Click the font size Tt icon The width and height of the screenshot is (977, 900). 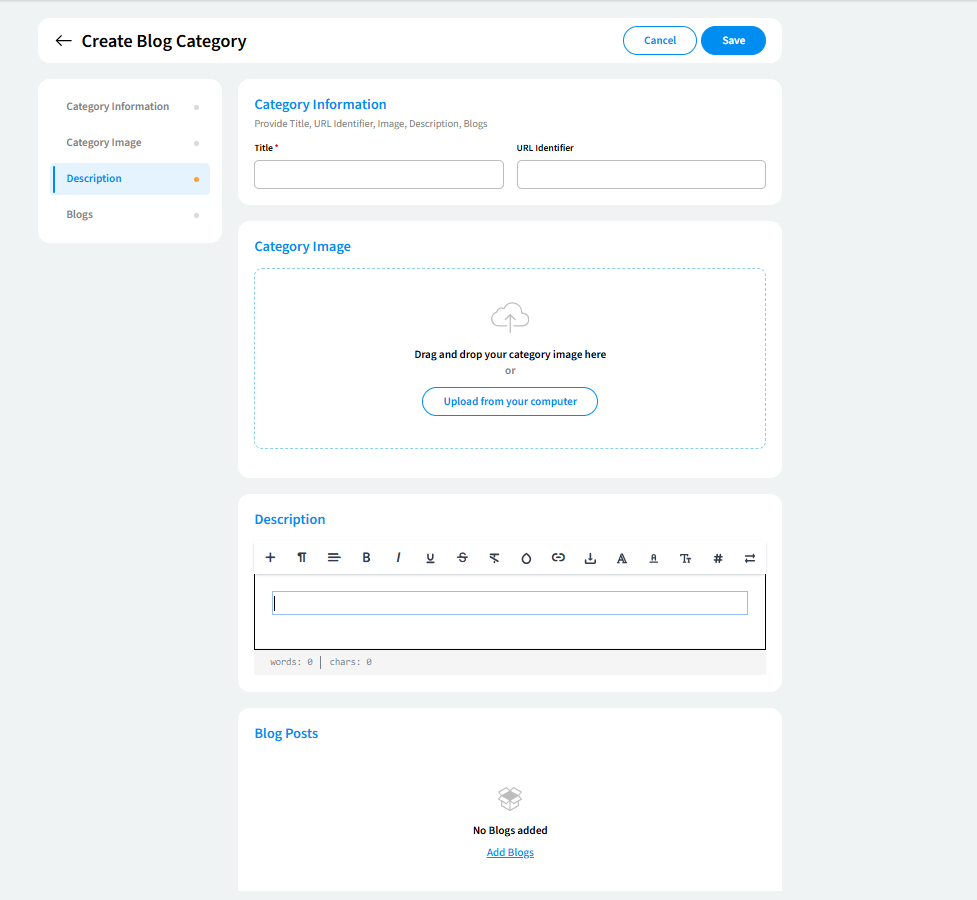[x=686, y=558]
